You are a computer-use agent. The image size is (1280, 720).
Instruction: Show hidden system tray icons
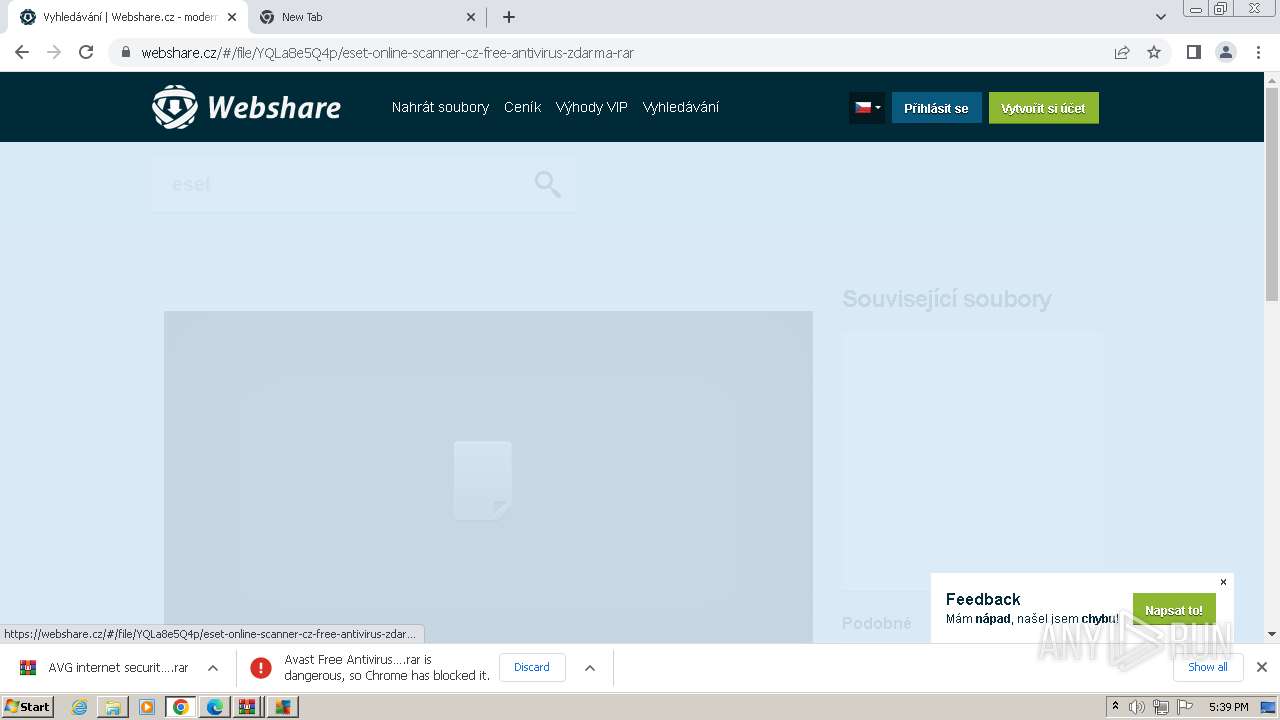coord(1116,706)
